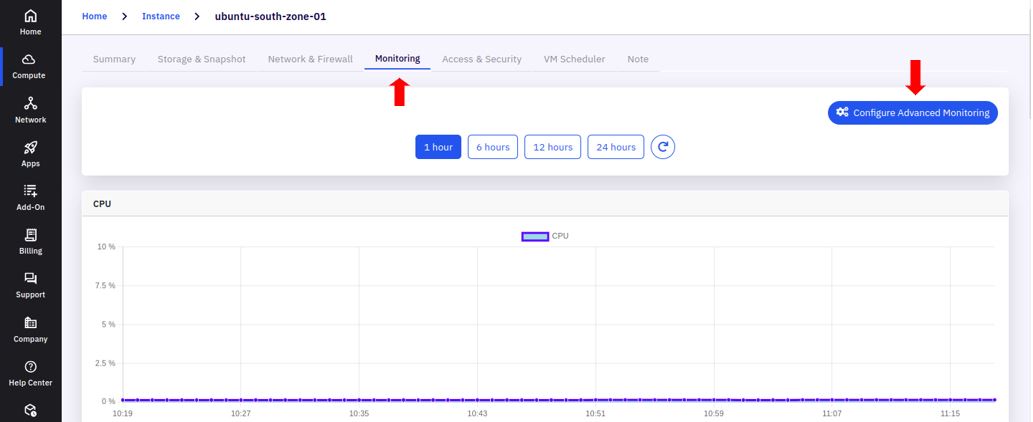Go to Instance breadcrumb link

(161, 16)
